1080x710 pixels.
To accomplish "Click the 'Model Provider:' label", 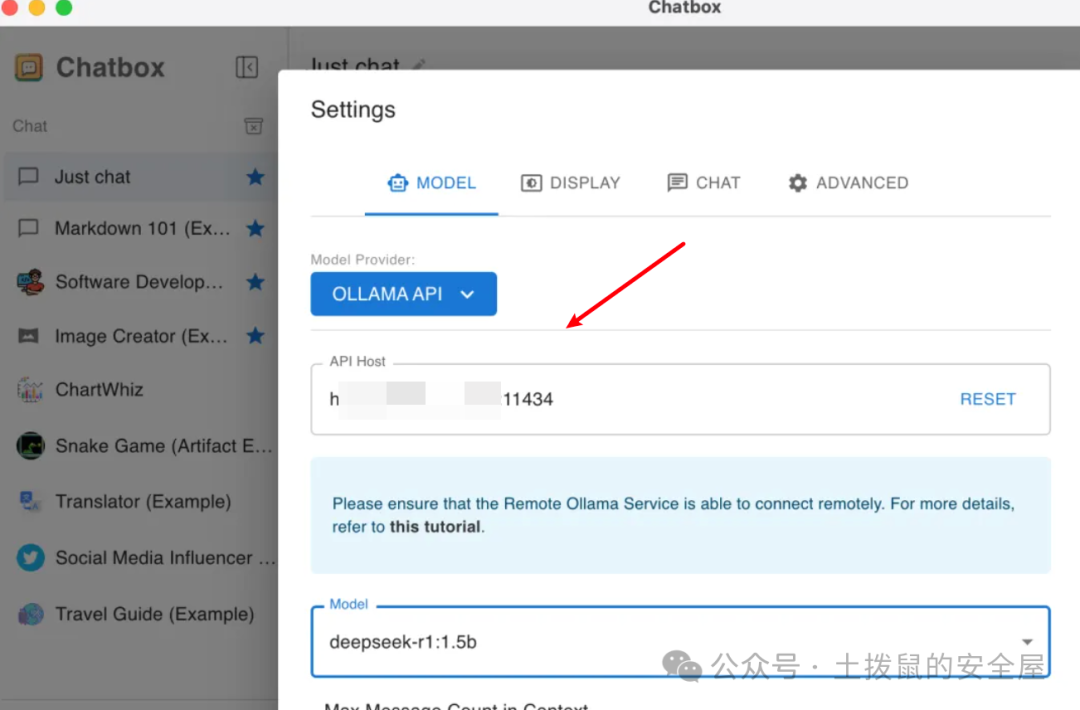I will pos(362,260).
